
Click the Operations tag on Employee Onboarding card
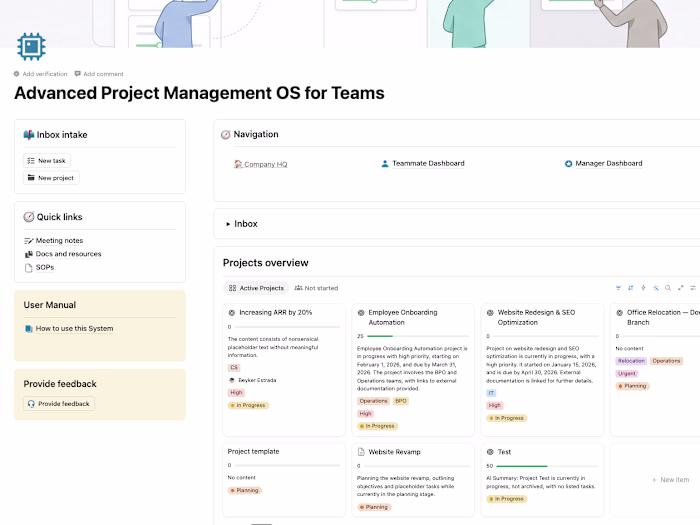pyautogui.click(x=373, y=401)
